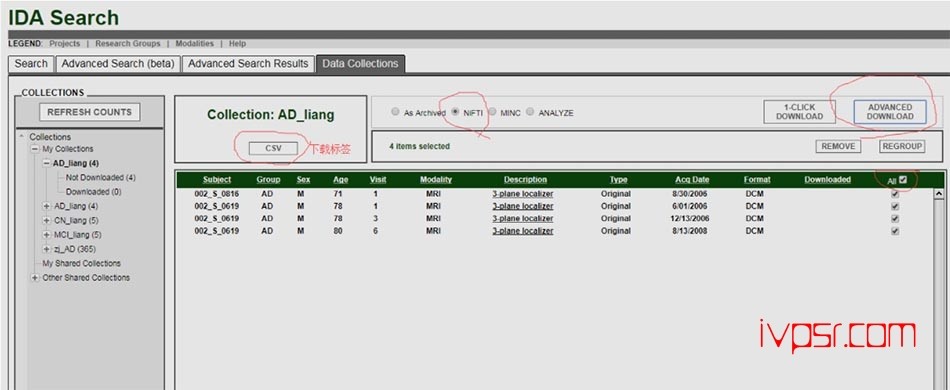
Task: Click the table scrollbar up arrow
Action: tap(939, 194)
